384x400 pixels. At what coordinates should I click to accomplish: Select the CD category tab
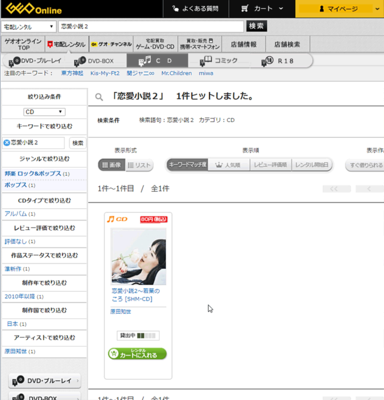click(157, 61)
